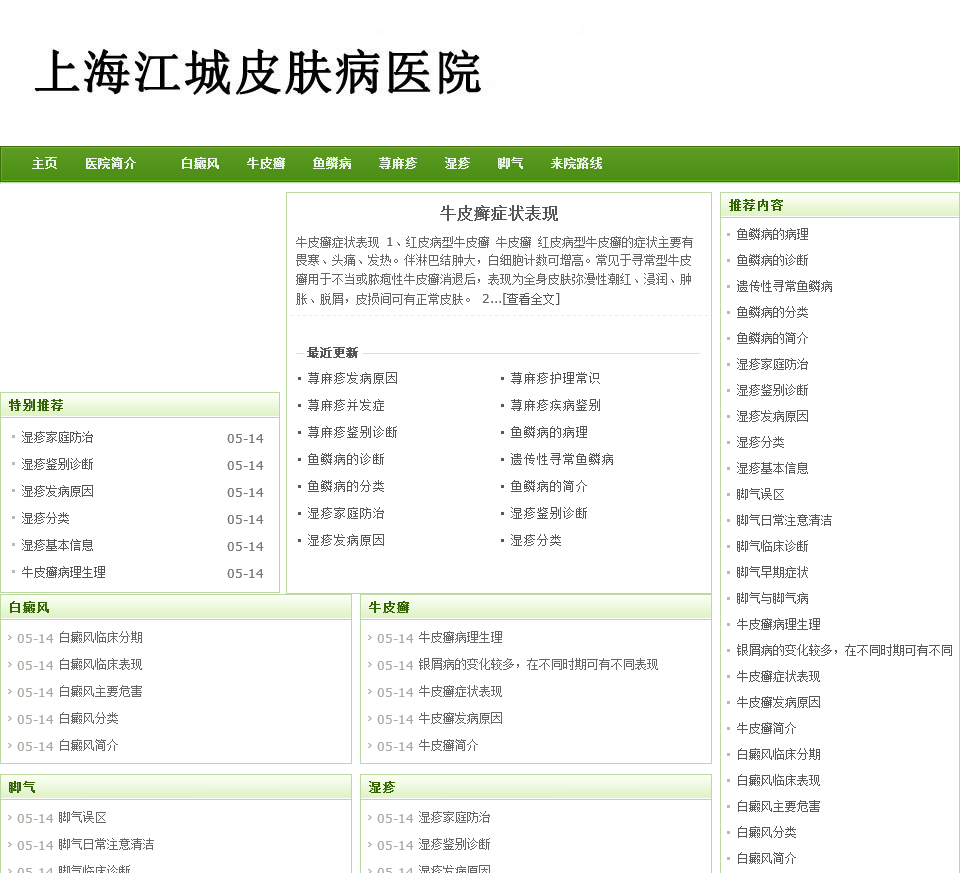The height and width of the screenshot is (873, 960).
Task: Open 鱼鳞病的分类 in 最近更新 list
Action: (x=346, y=486)
